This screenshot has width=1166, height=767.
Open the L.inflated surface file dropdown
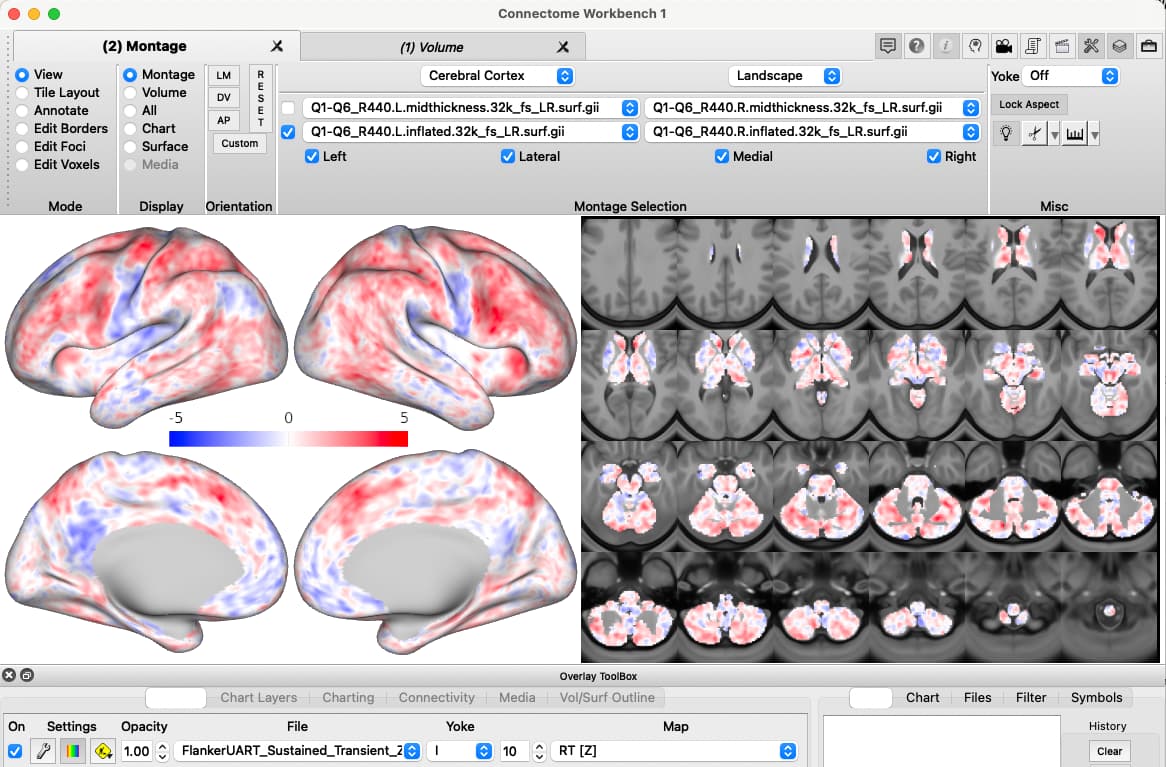(470, 132)
